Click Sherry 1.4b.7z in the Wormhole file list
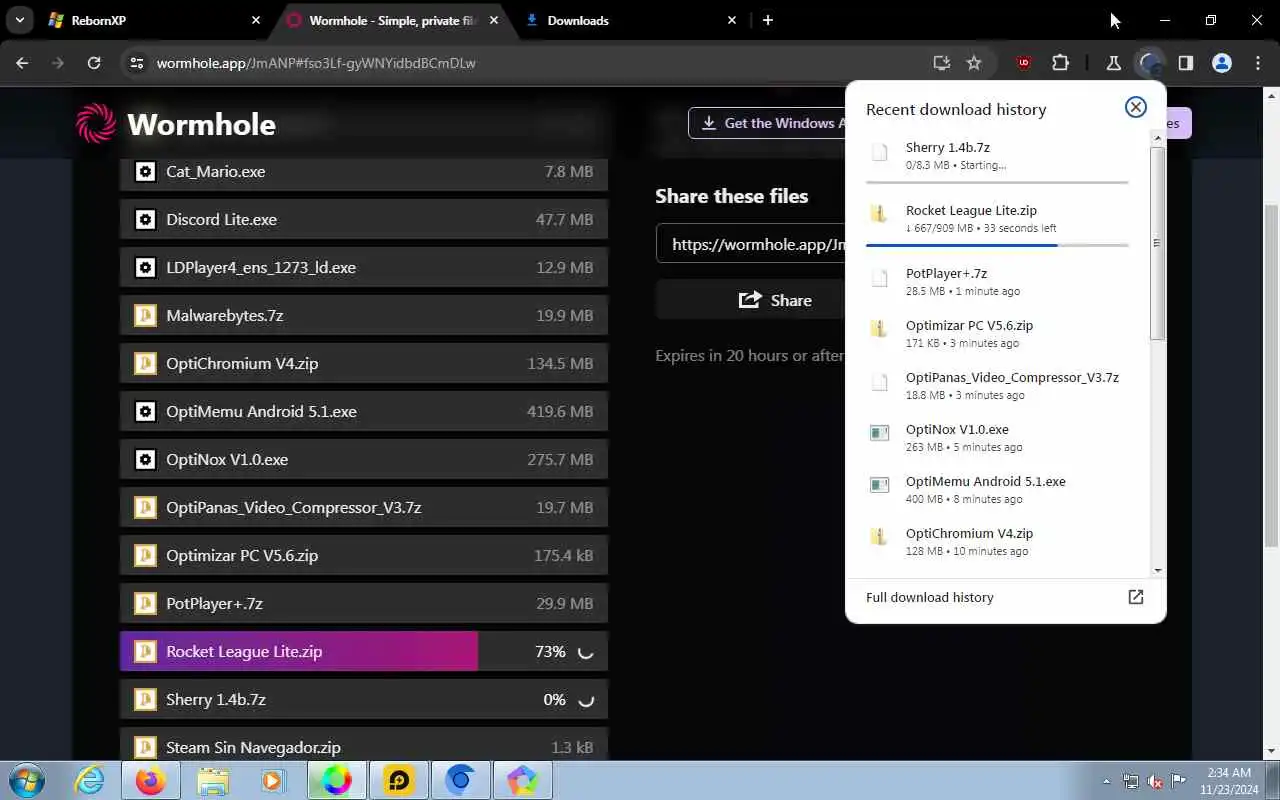The image size is (1280, 800). pyautogui.click(x=364, y=699)
